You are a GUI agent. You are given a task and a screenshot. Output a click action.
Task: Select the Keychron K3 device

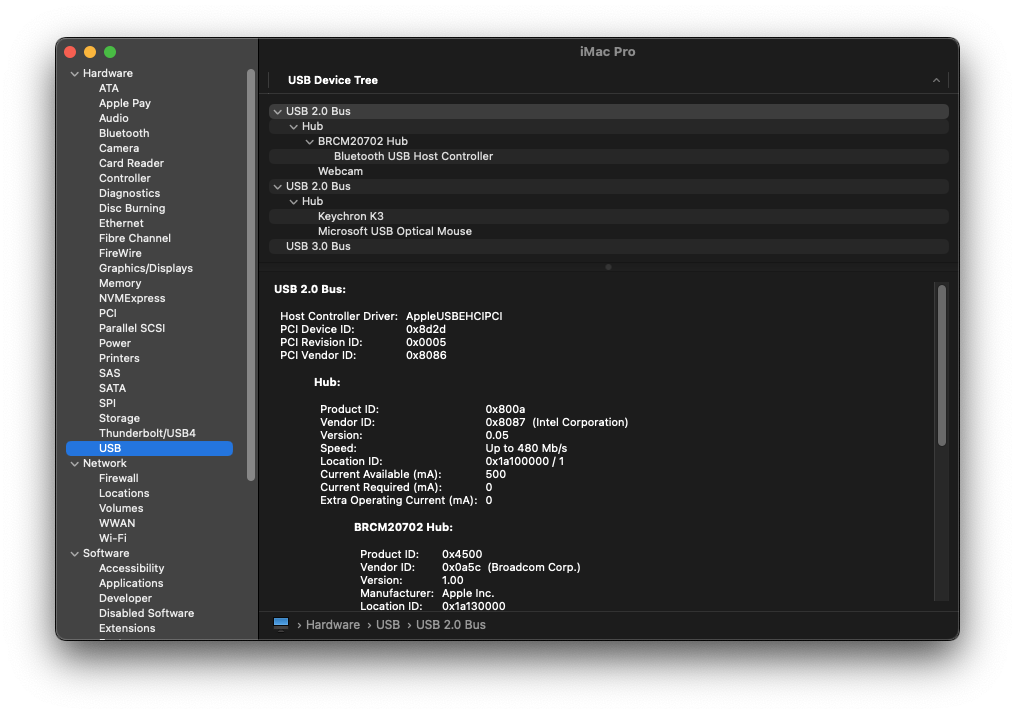coord(608,216)
